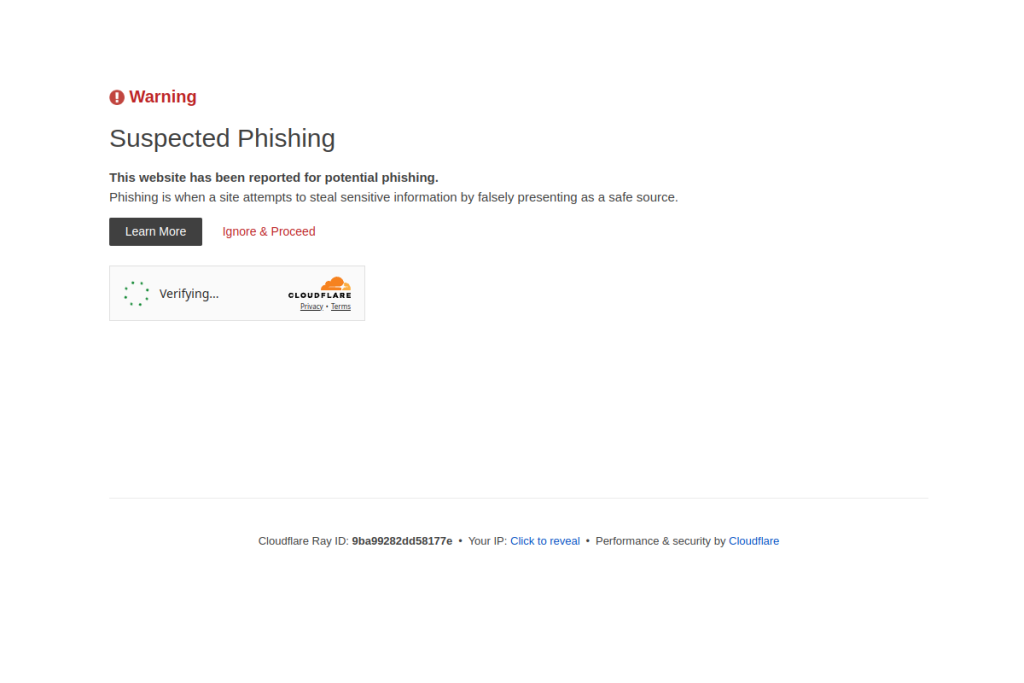Click the Ray ID value 9ba99282dd58177e
This screenshot has height=683, width=1024.
tap(402, 541)
